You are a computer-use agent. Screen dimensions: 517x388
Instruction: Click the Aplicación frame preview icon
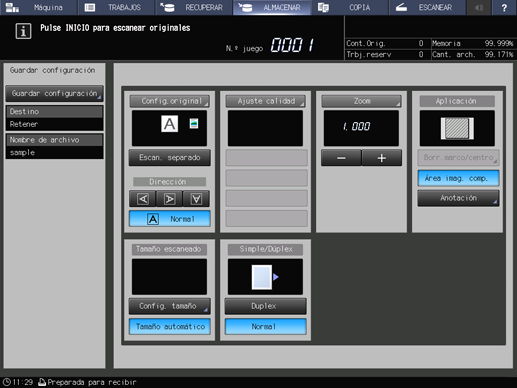(x=457, y=128)
